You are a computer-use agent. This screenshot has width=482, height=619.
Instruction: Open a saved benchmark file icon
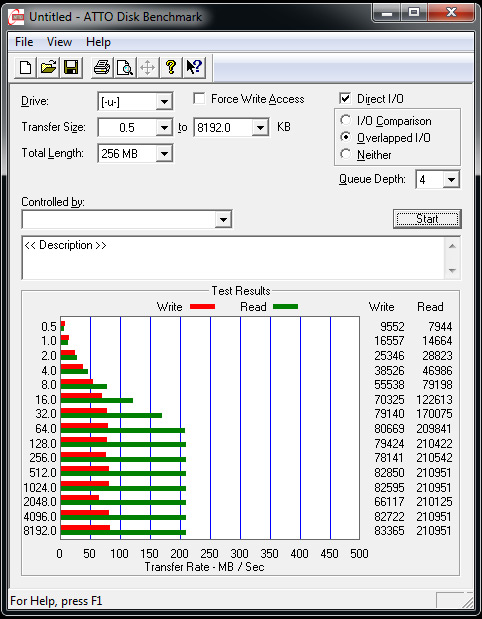coord(48,67)
